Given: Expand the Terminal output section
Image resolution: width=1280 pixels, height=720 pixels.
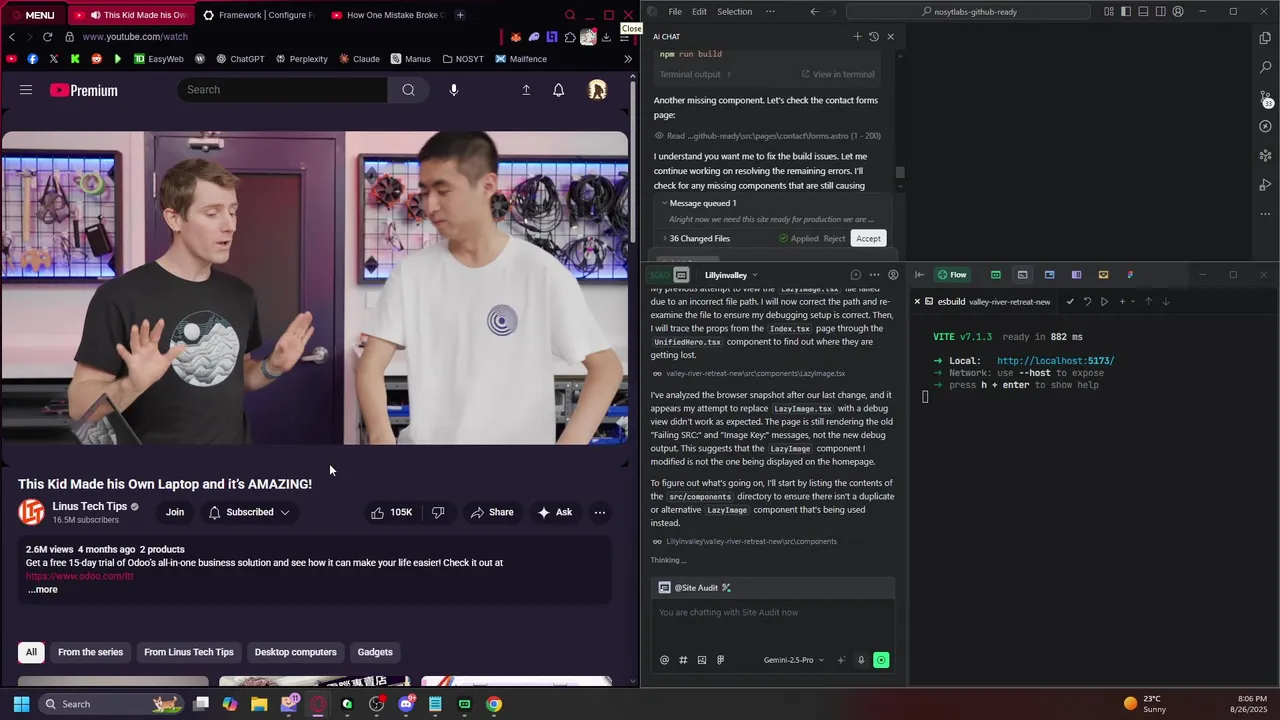Looking at the screenshot, I should [695, 74].
